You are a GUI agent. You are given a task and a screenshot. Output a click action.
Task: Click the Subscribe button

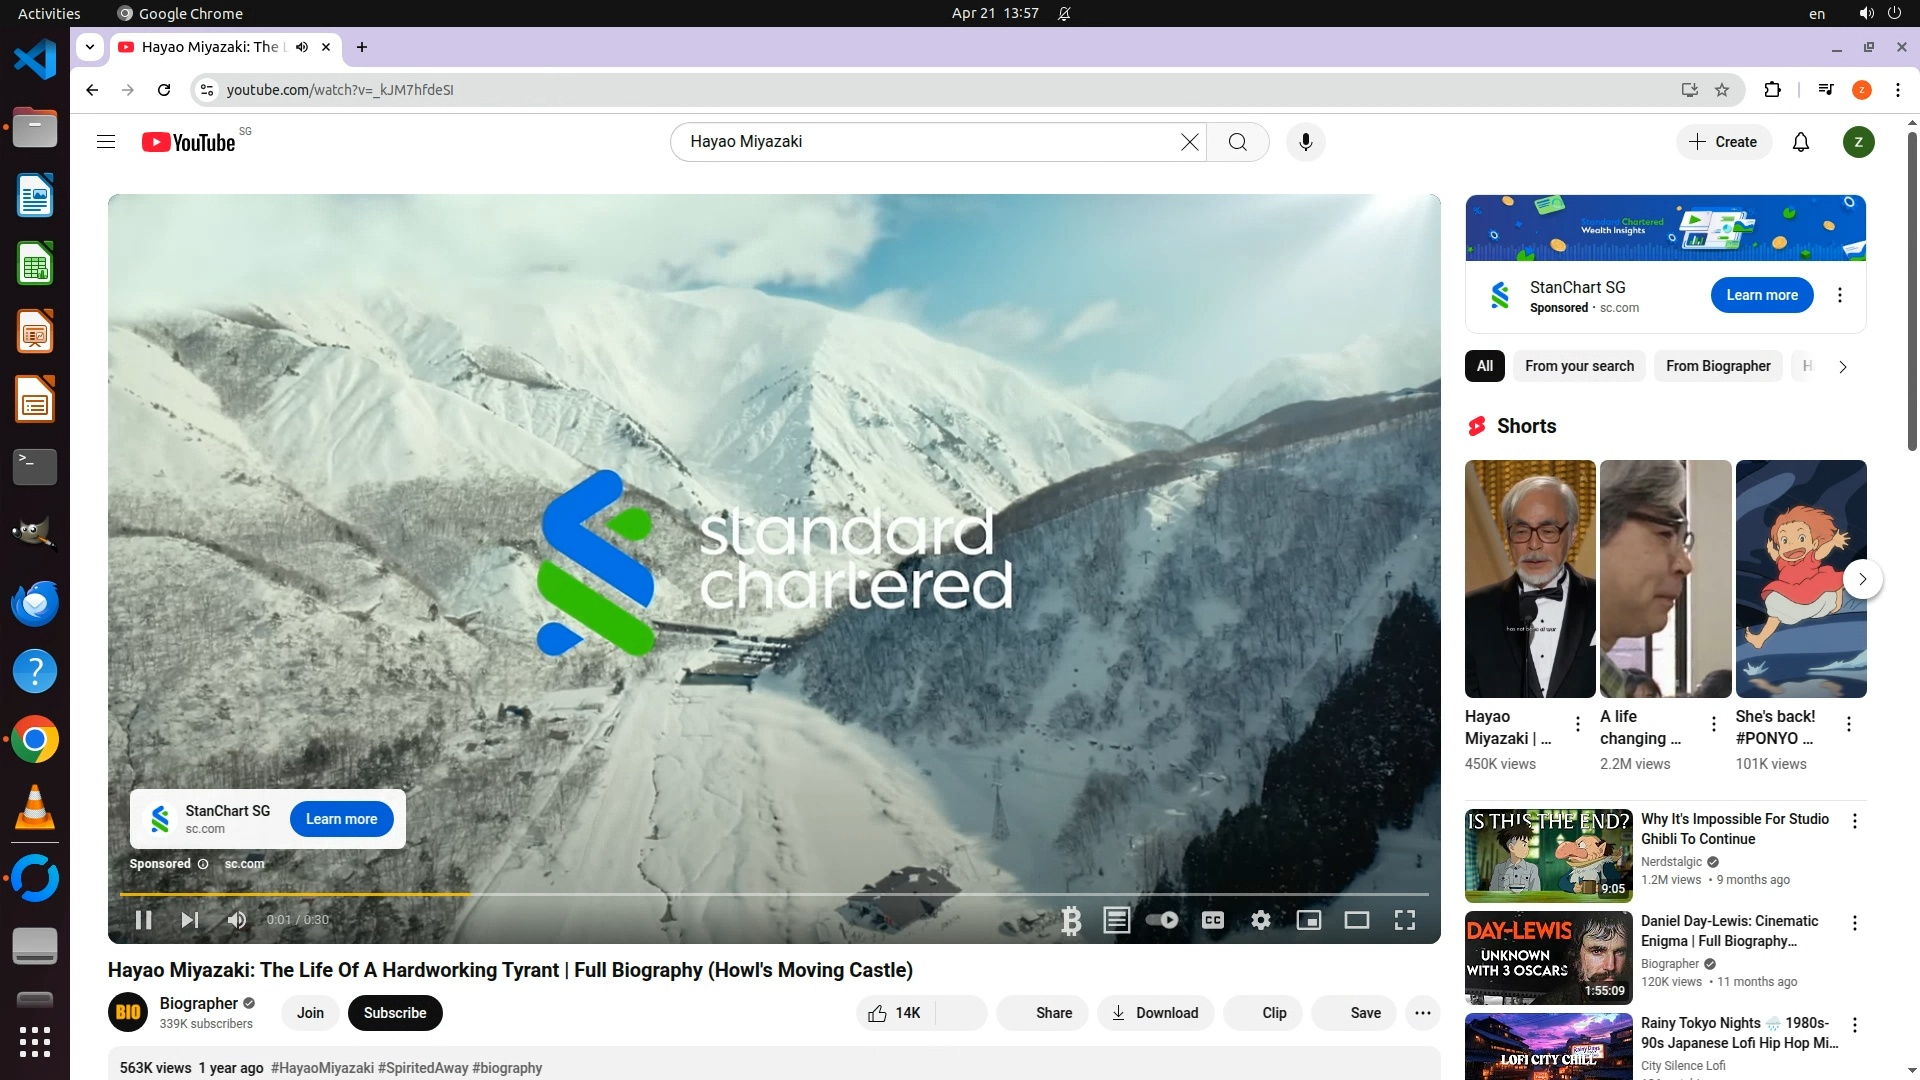click(394, 1013)
